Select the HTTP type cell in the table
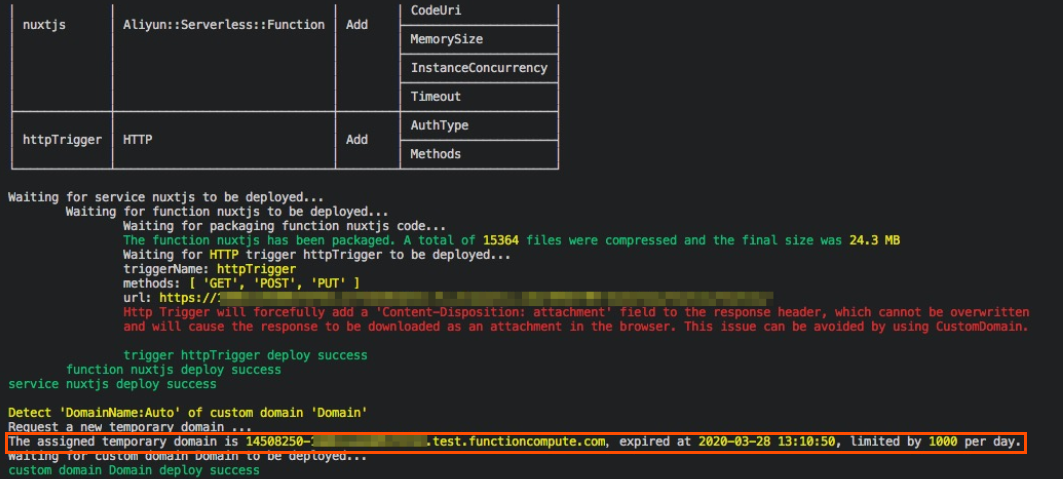This screenshot has height=479, width=1063. [137, 140]
